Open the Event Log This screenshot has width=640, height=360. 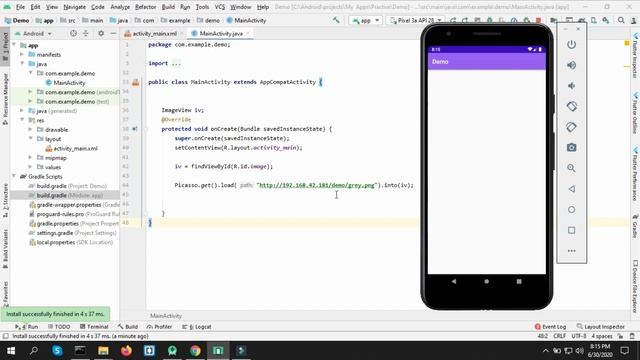click(550, 327)
